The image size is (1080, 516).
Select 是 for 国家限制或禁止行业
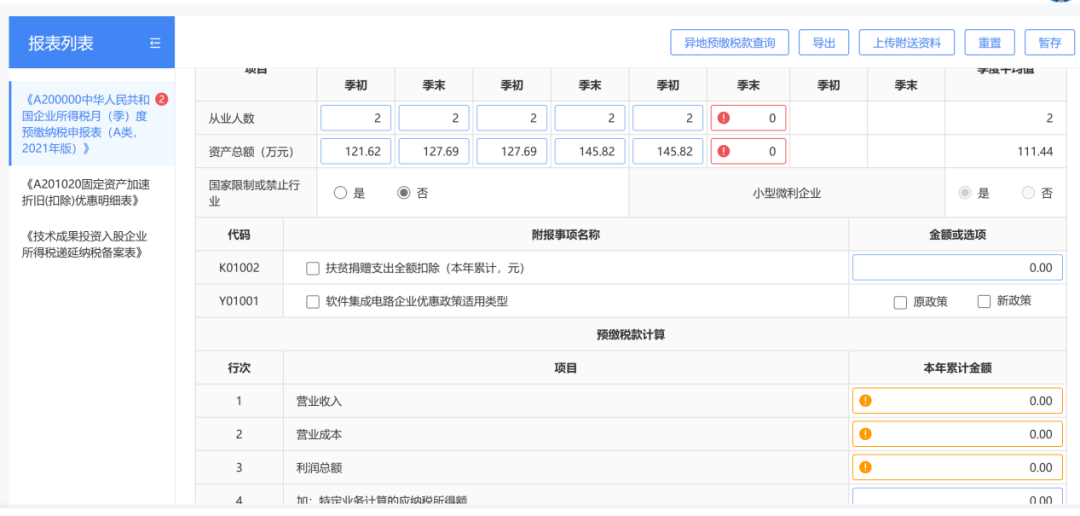click(x=341, y=193)
